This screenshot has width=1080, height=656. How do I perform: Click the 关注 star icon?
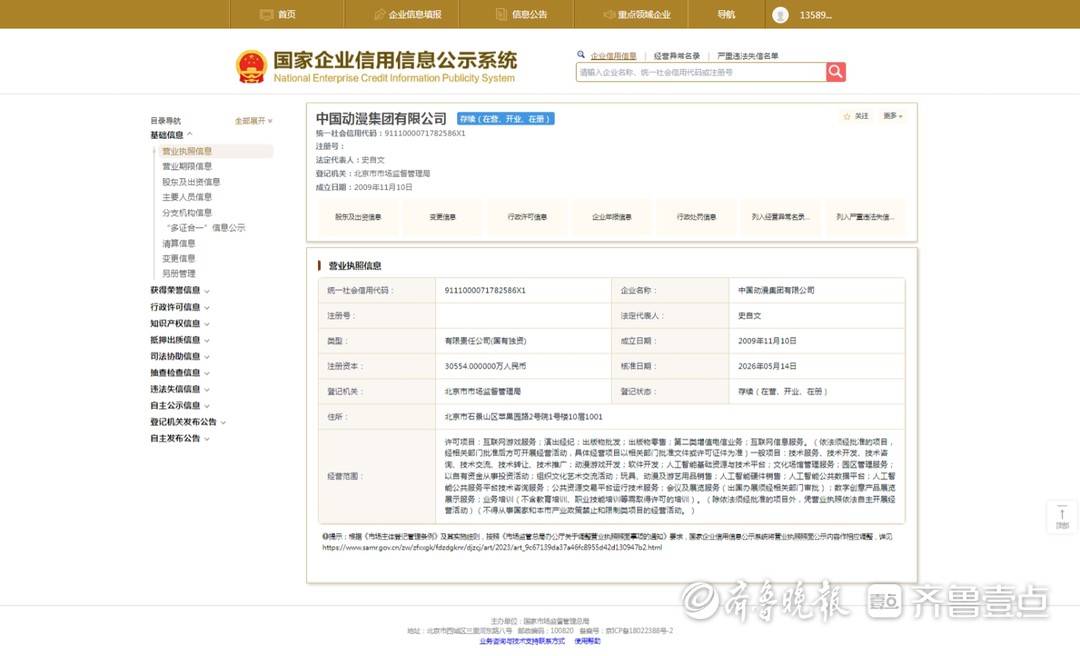coord(847,116)
